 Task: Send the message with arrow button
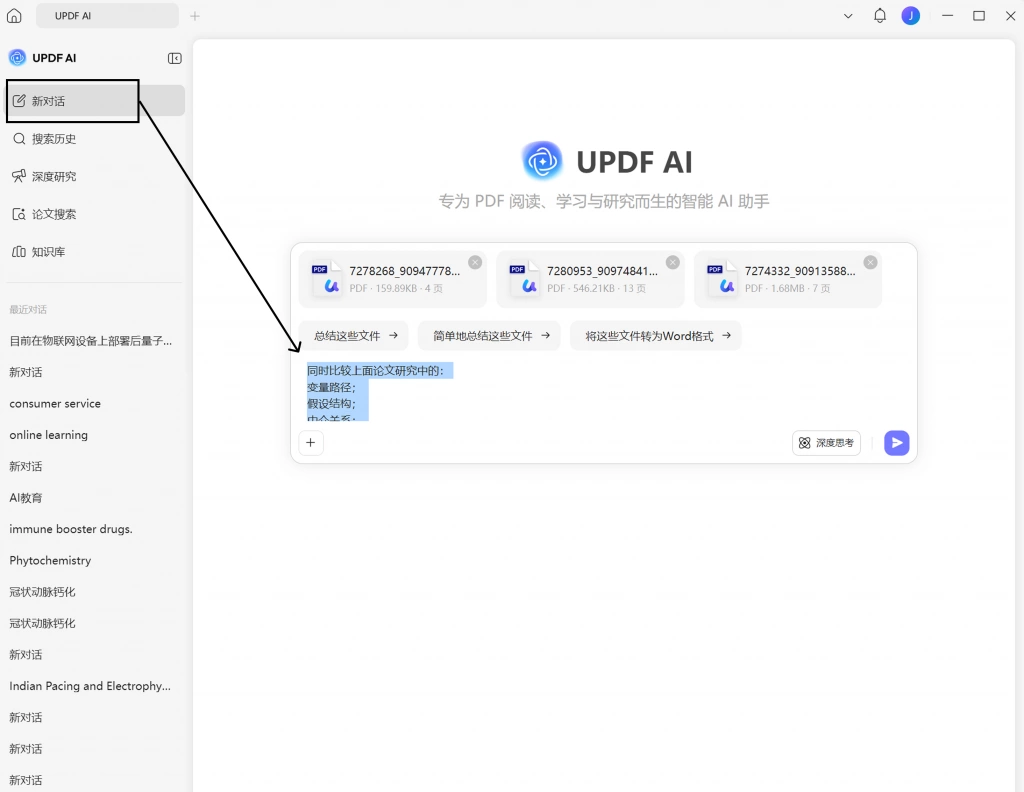click(897, 443)
